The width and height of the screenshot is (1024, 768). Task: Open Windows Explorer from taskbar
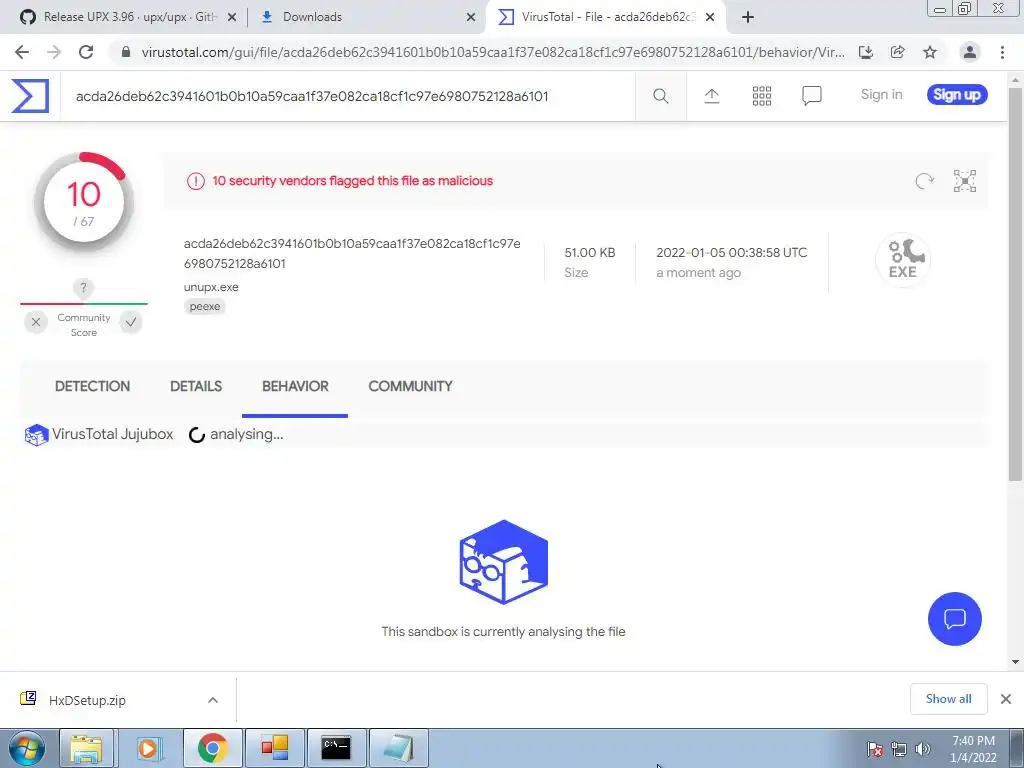(86, 748)
